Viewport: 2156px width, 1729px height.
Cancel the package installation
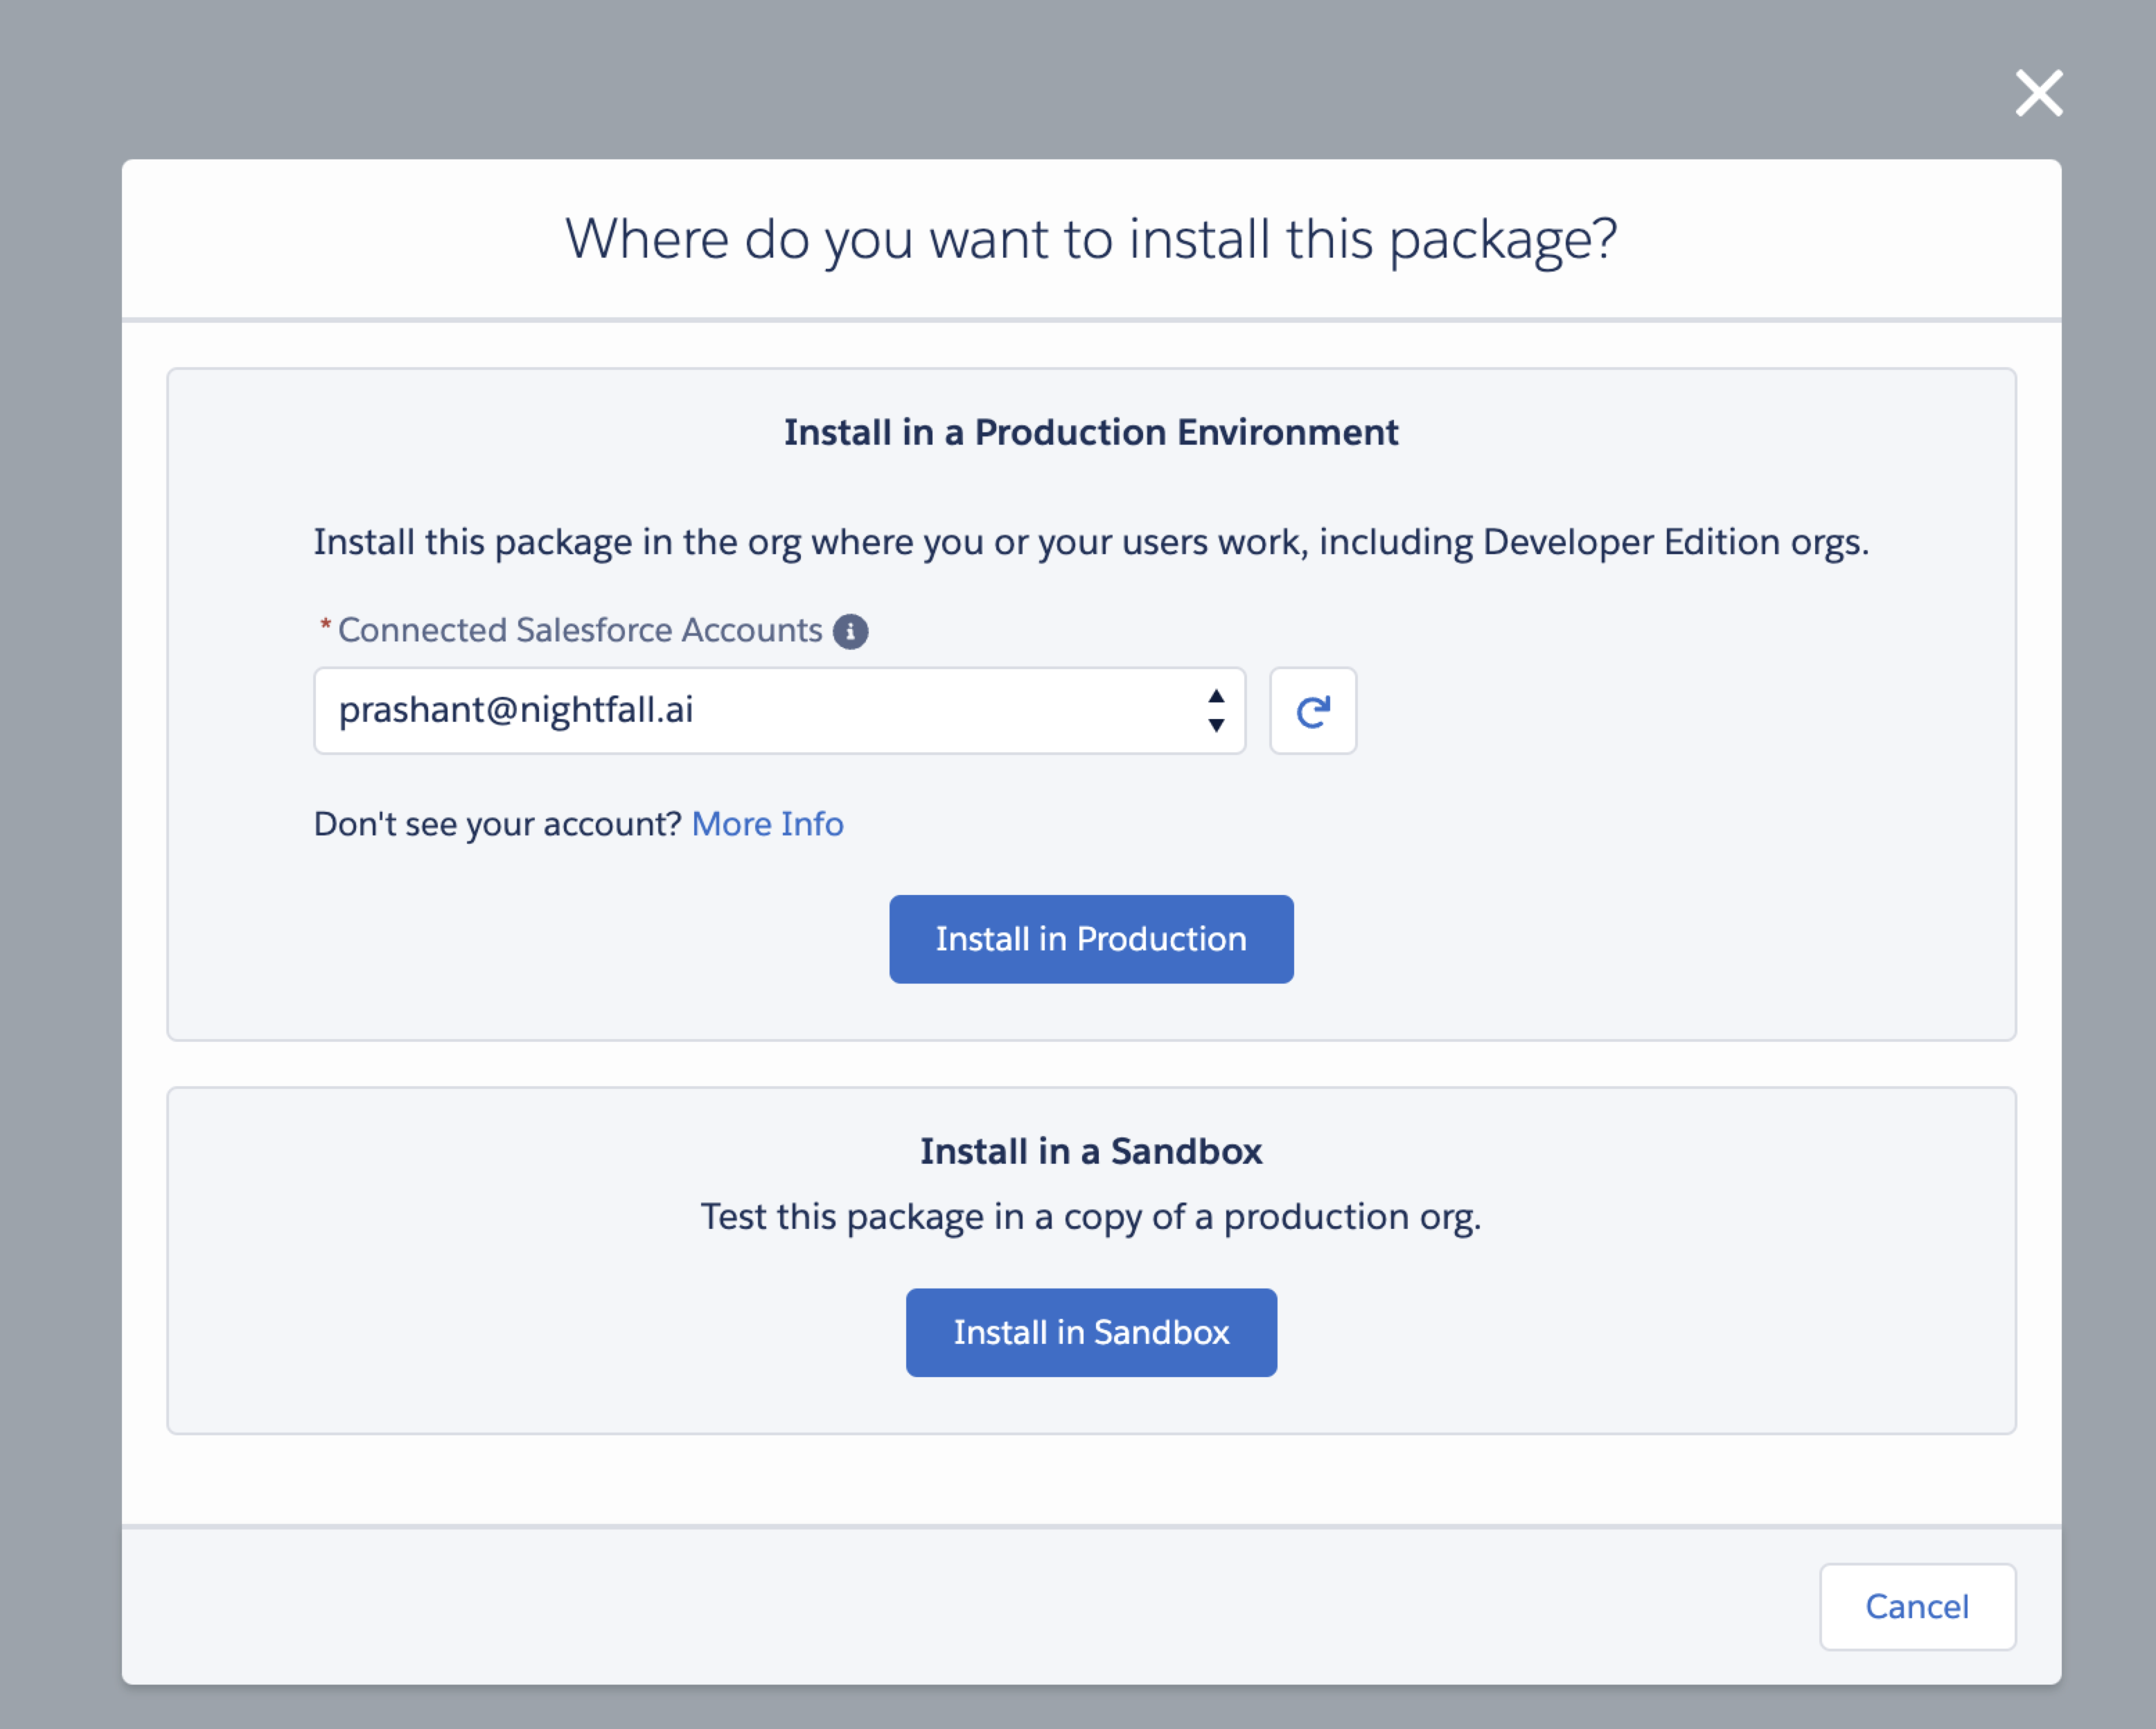tap(1916, 1606)
